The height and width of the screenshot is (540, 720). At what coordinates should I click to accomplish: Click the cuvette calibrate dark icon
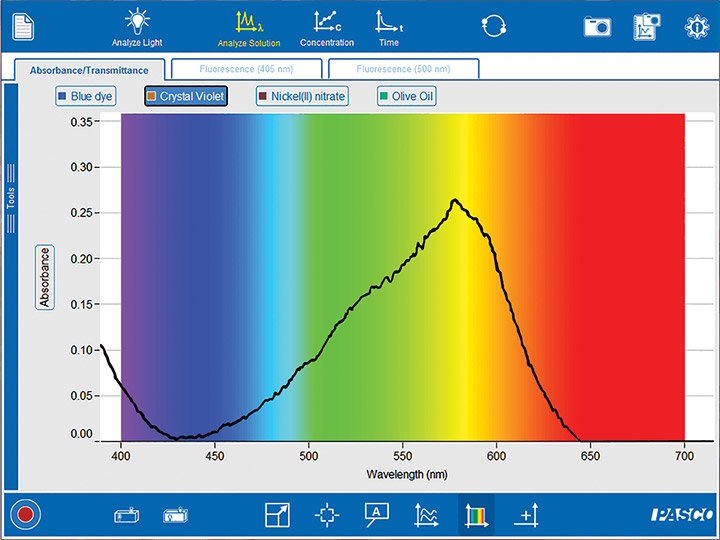[x=127, y=515]
